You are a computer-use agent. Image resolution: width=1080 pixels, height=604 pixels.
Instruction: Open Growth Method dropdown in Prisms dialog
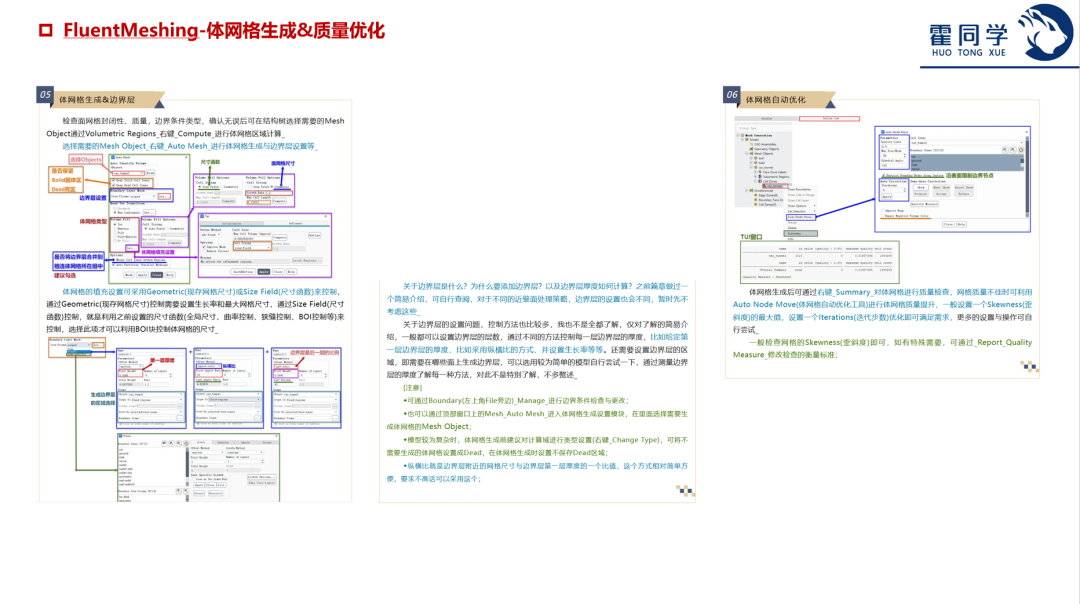(245, 452)
